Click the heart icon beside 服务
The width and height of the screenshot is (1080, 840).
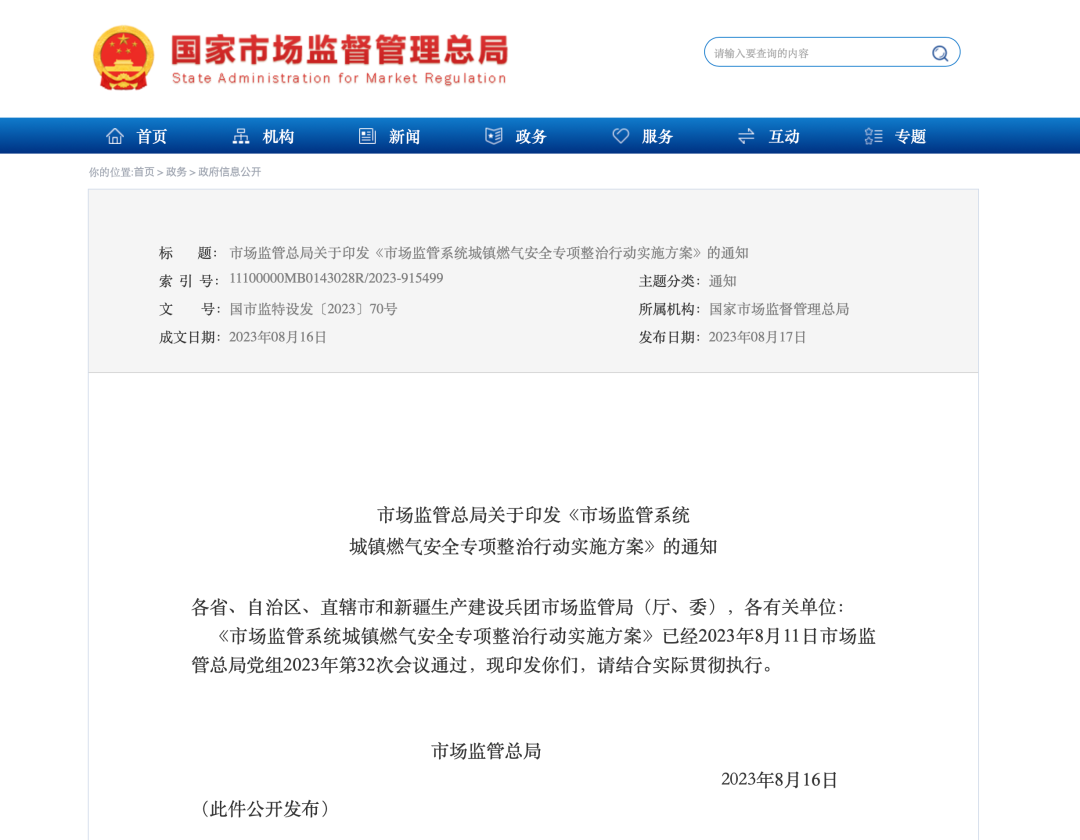[x=621, y=136]
